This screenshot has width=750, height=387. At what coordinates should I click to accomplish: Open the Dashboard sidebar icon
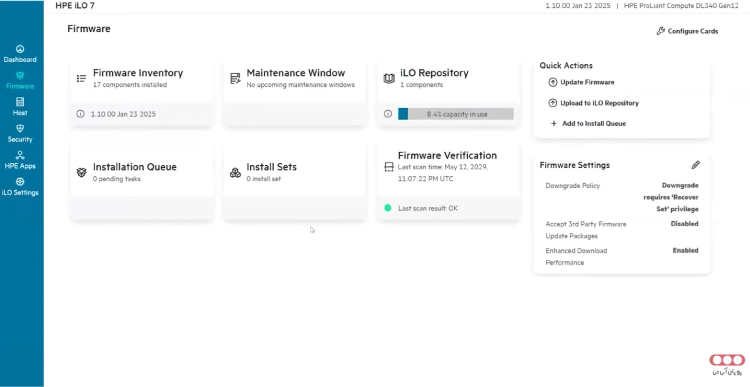click(20, 49)
